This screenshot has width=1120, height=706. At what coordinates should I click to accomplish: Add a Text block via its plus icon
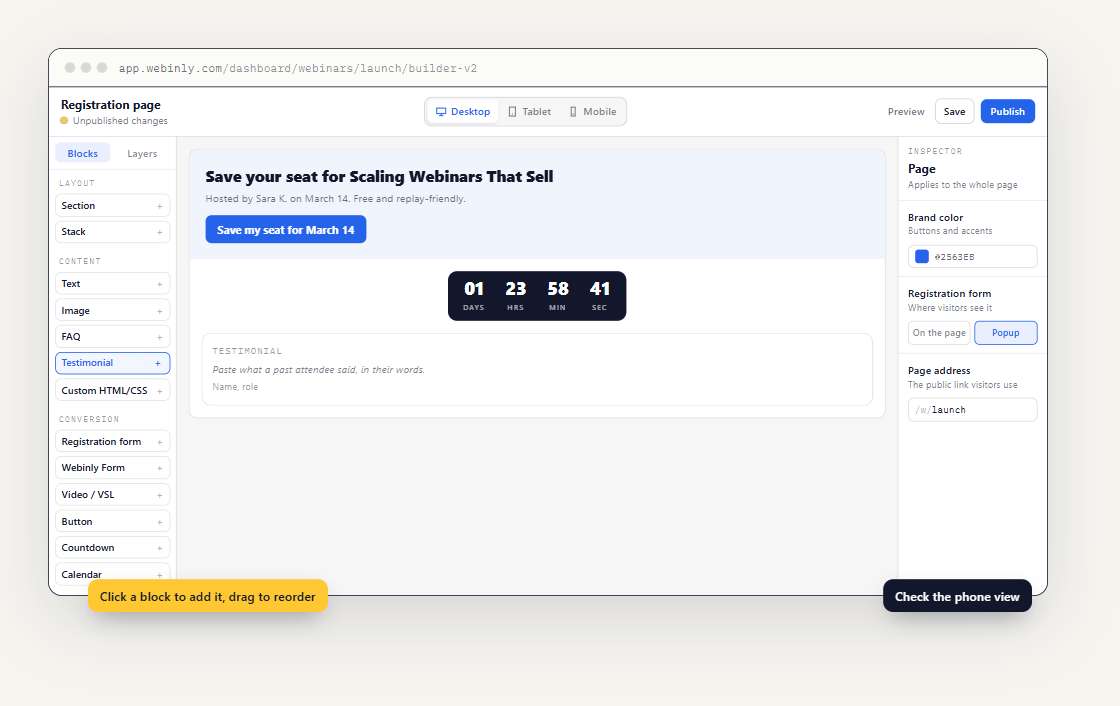[159, 284]
